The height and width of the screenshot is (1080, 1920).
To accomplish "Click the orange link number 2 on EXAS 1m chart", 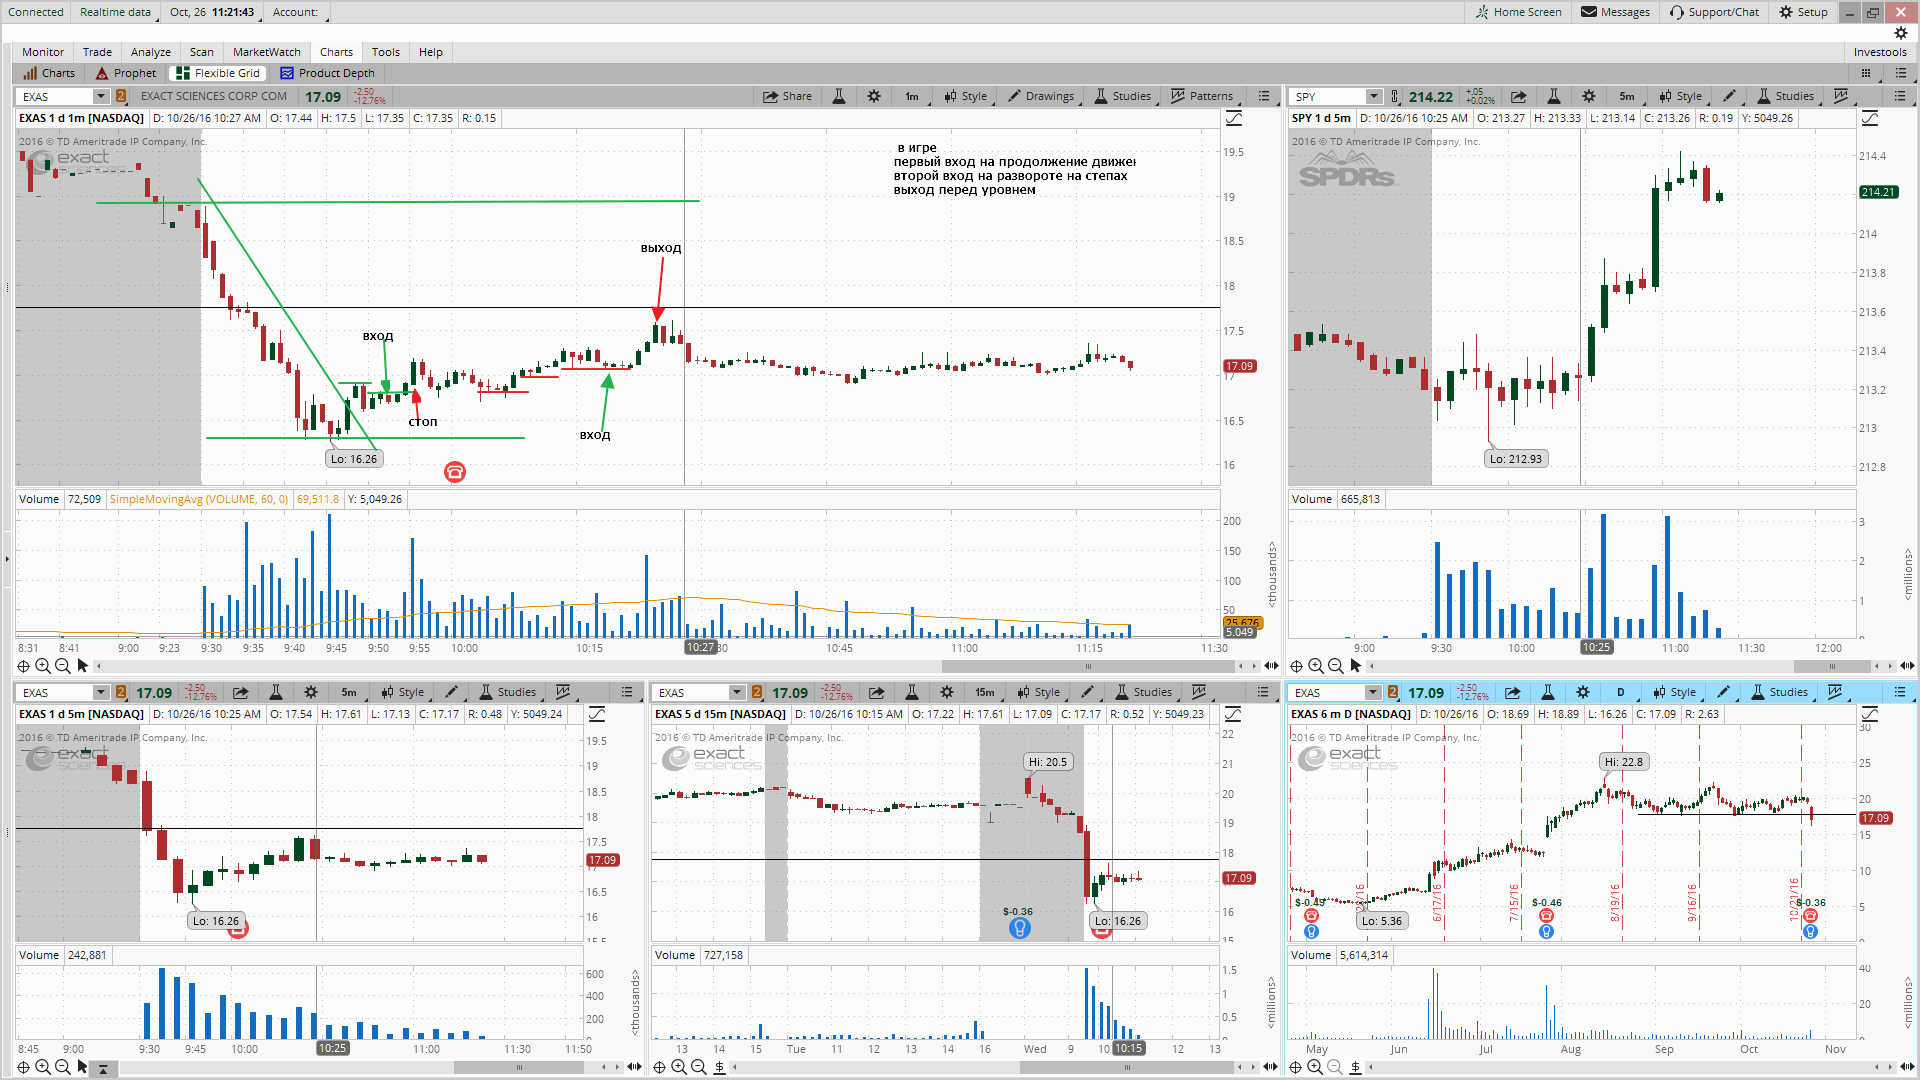I will [121, 96].
